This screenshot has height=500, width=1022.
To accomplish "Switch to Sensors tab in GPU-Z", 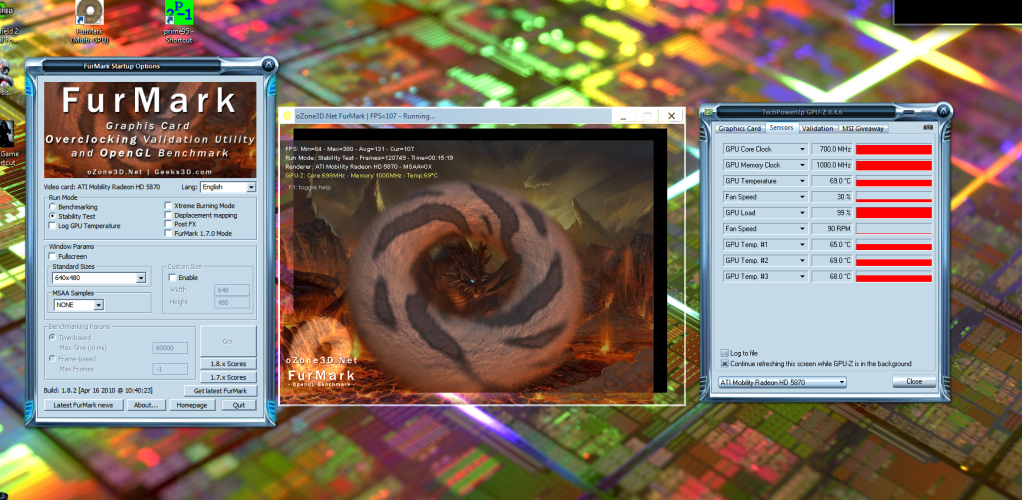I will 781,128.
